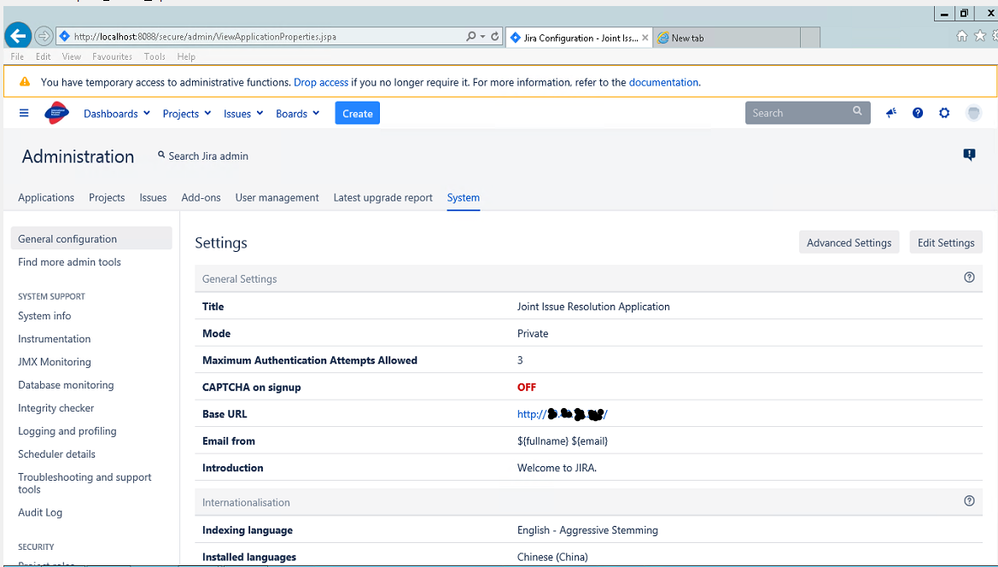Switch to the Applications admin tab

point(46,197)
